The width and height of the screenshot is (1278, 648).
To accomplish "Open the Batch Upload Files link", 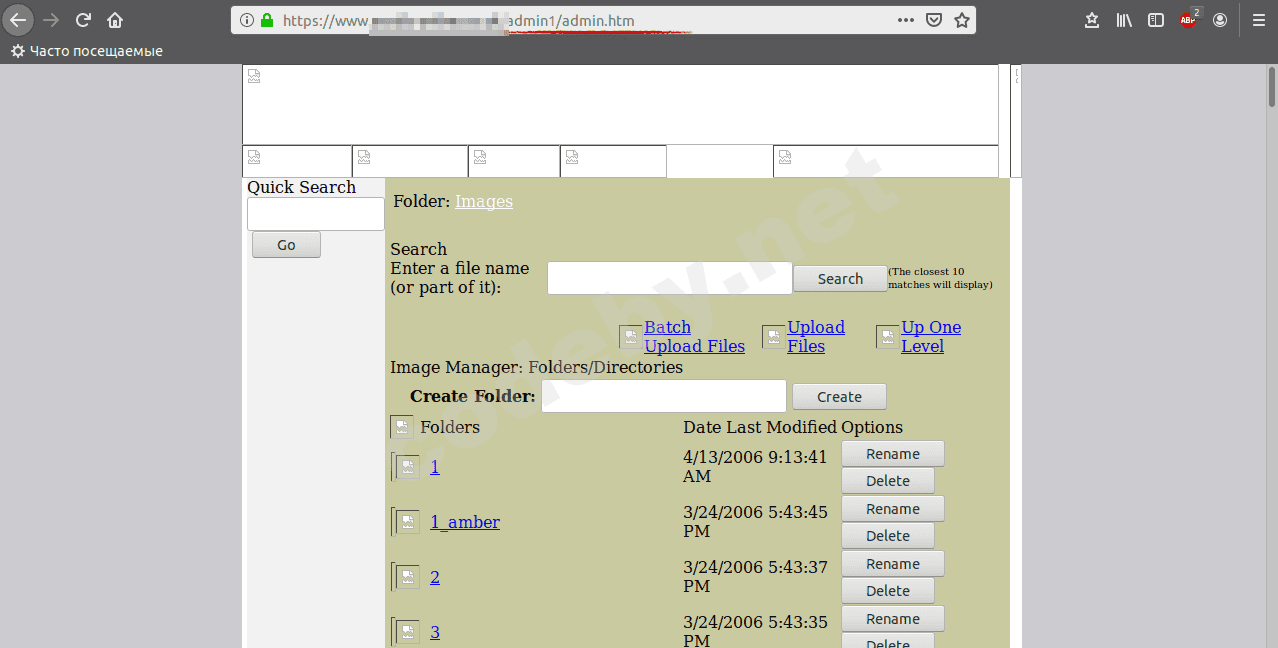I will coord(694,337).
